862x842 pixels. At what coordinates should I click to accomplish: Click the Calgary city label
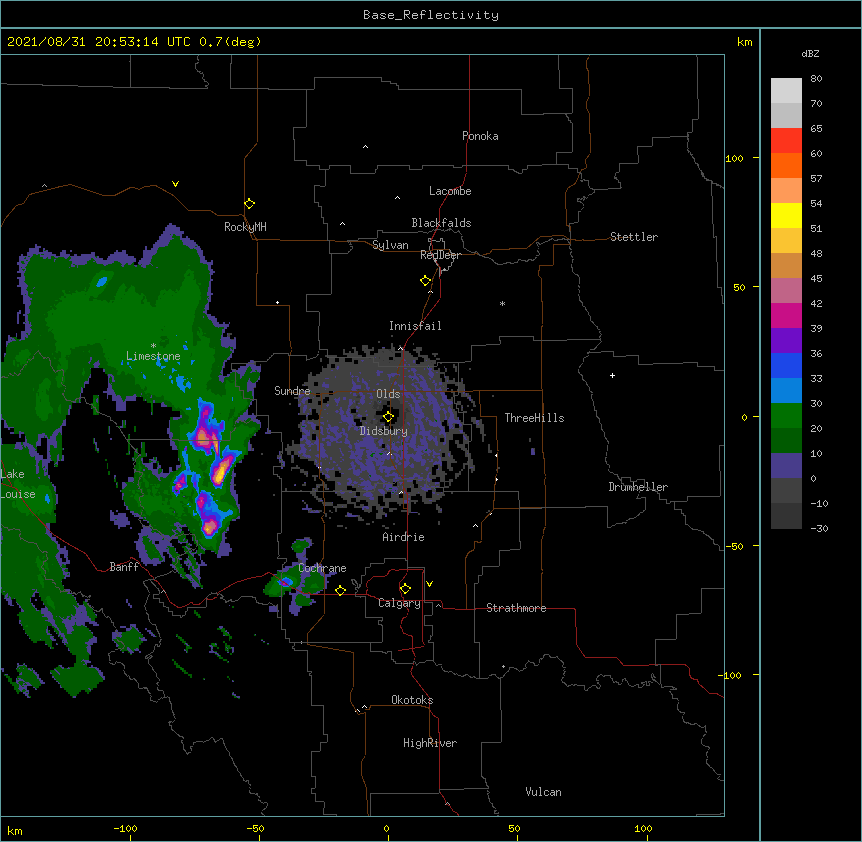(399, 603)
